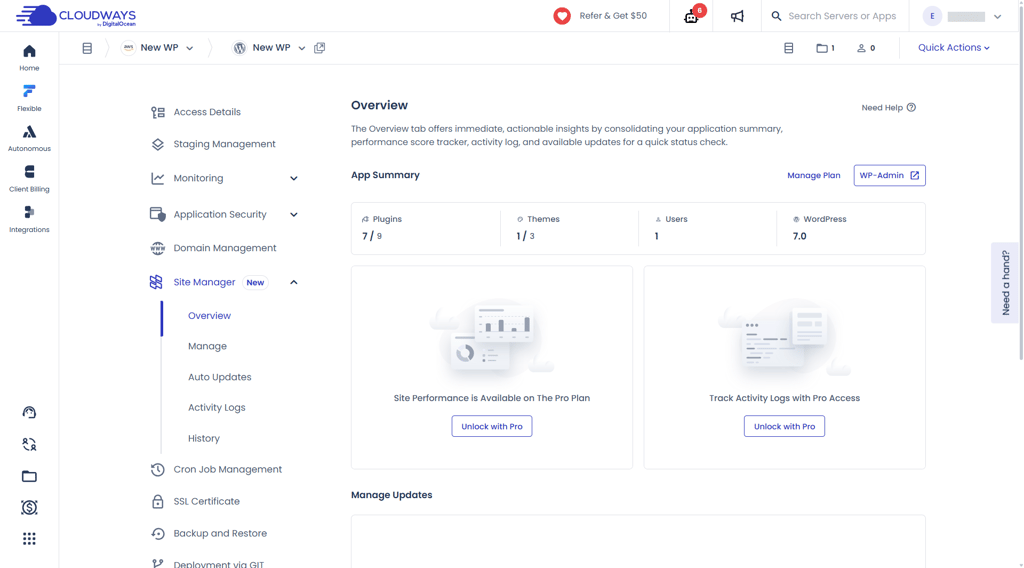This screenshot has width=1024, height=568.
Task: Open the Quick Actions dropdown
Action: coord(953,48)
